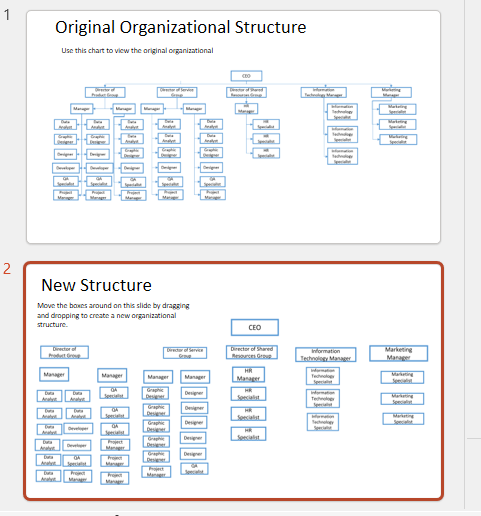Click Marketing Manager box in slide 2
The image size is (481, 516).
click(x=399, y=353)
